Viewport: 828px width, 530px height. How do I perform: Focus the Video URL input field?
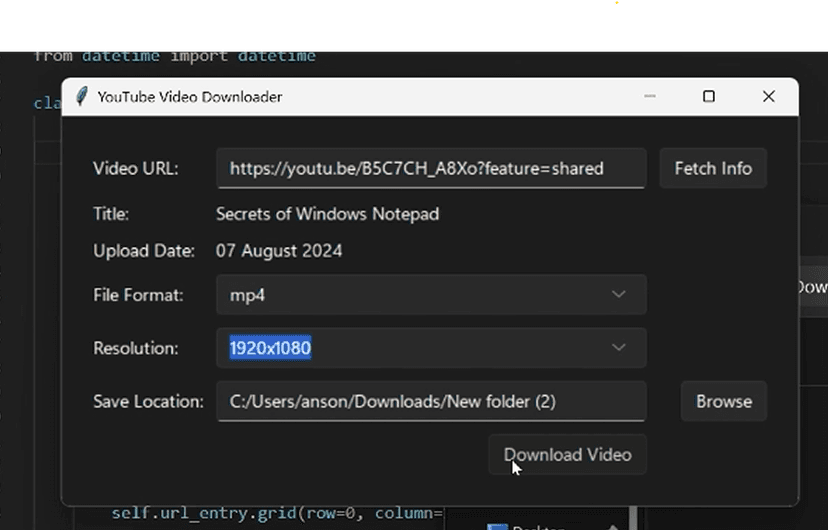(430, 168)
